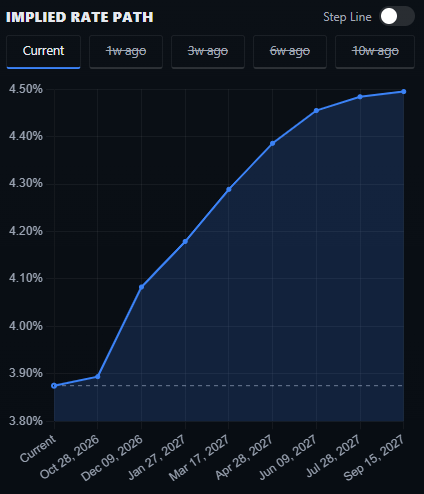
Task: Click the Dec 09, 2026 data point
Action: [141, 287]
